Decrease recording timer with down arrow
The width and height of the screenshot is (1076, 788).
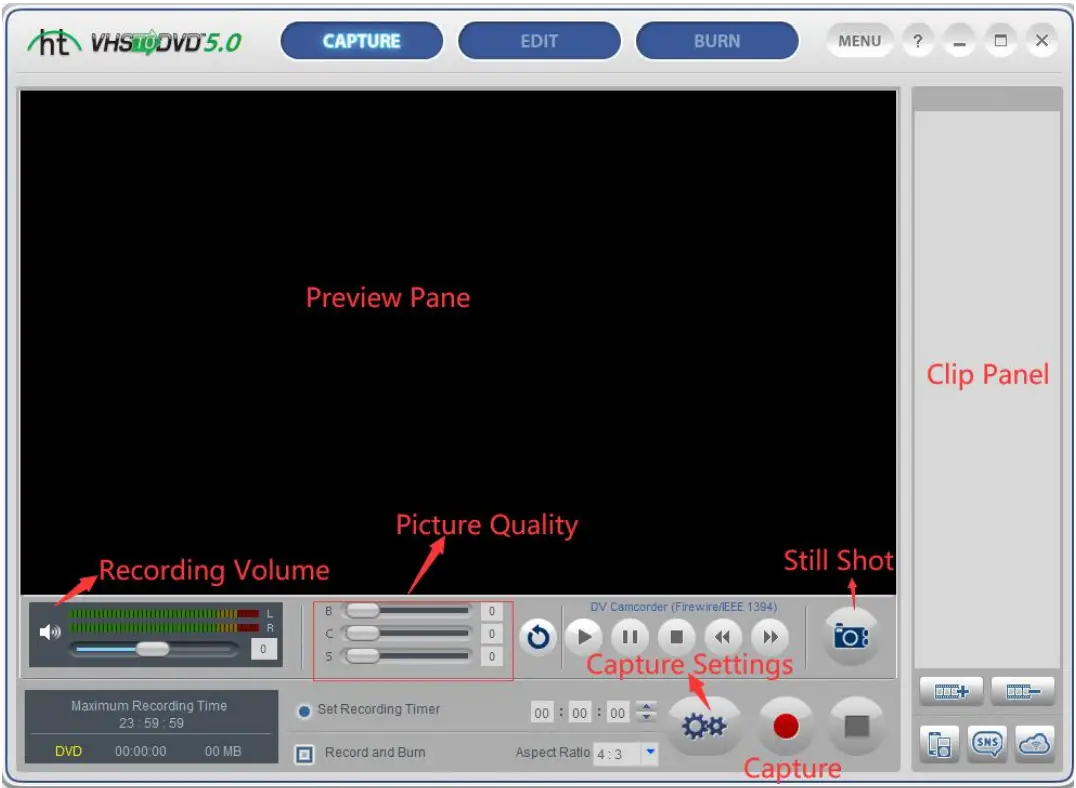[646, 717]
